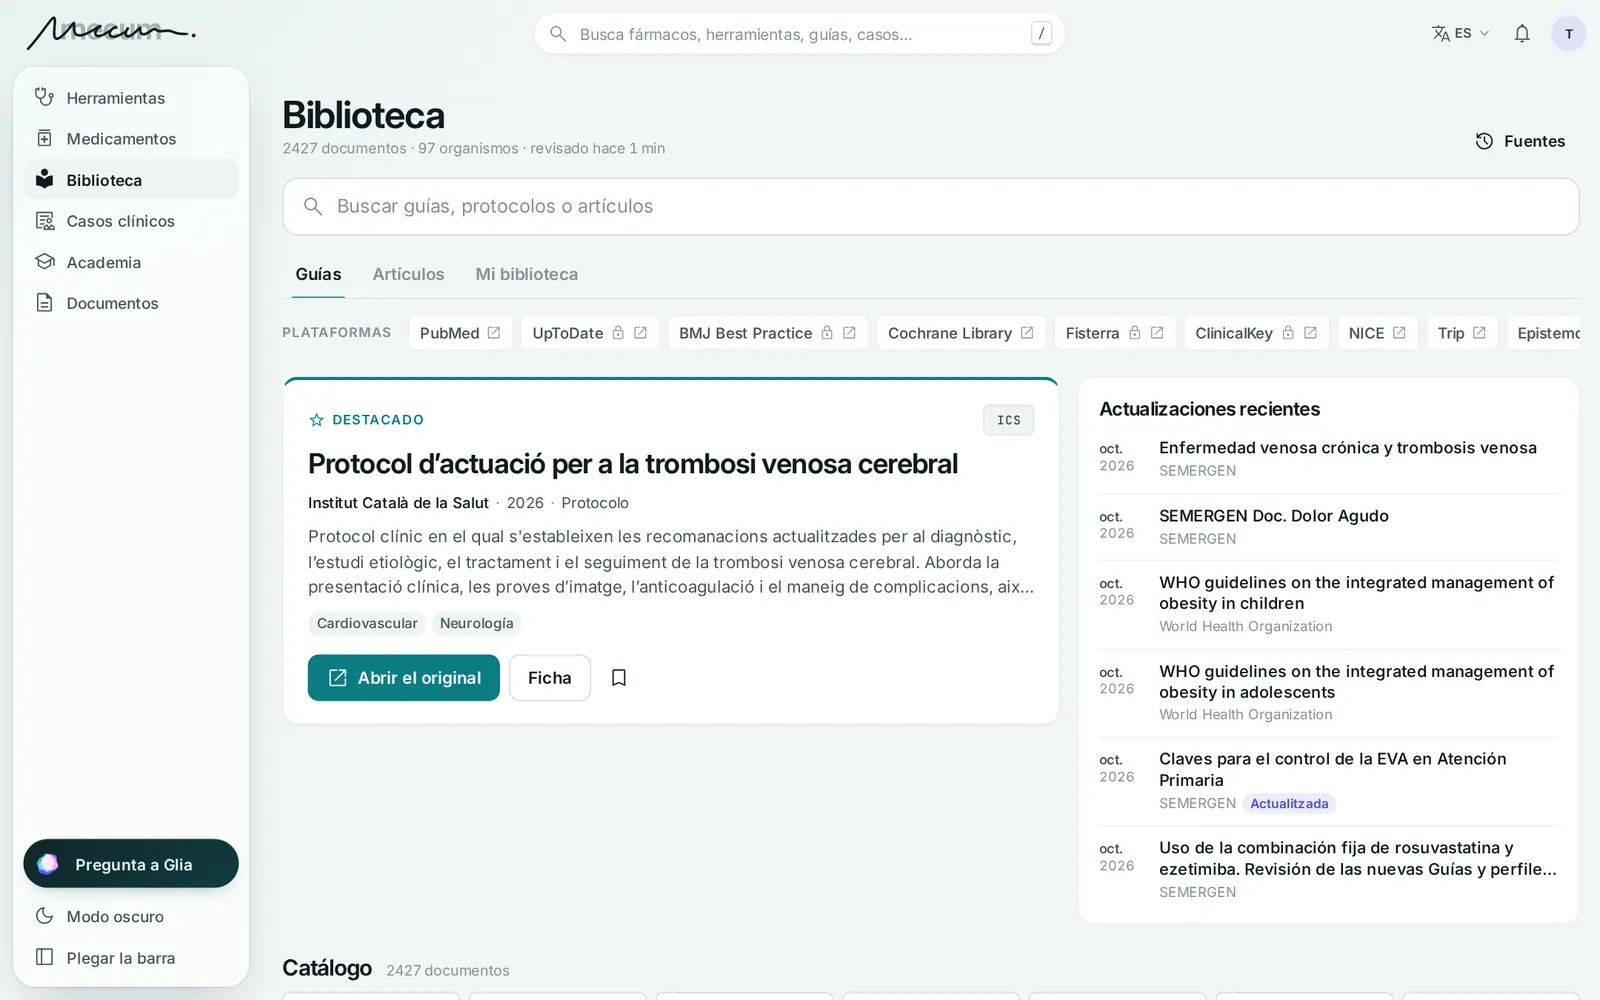Open Fisterra platform link
The width and height of the screenshot is (1600, 1000).
(1115, 333)
